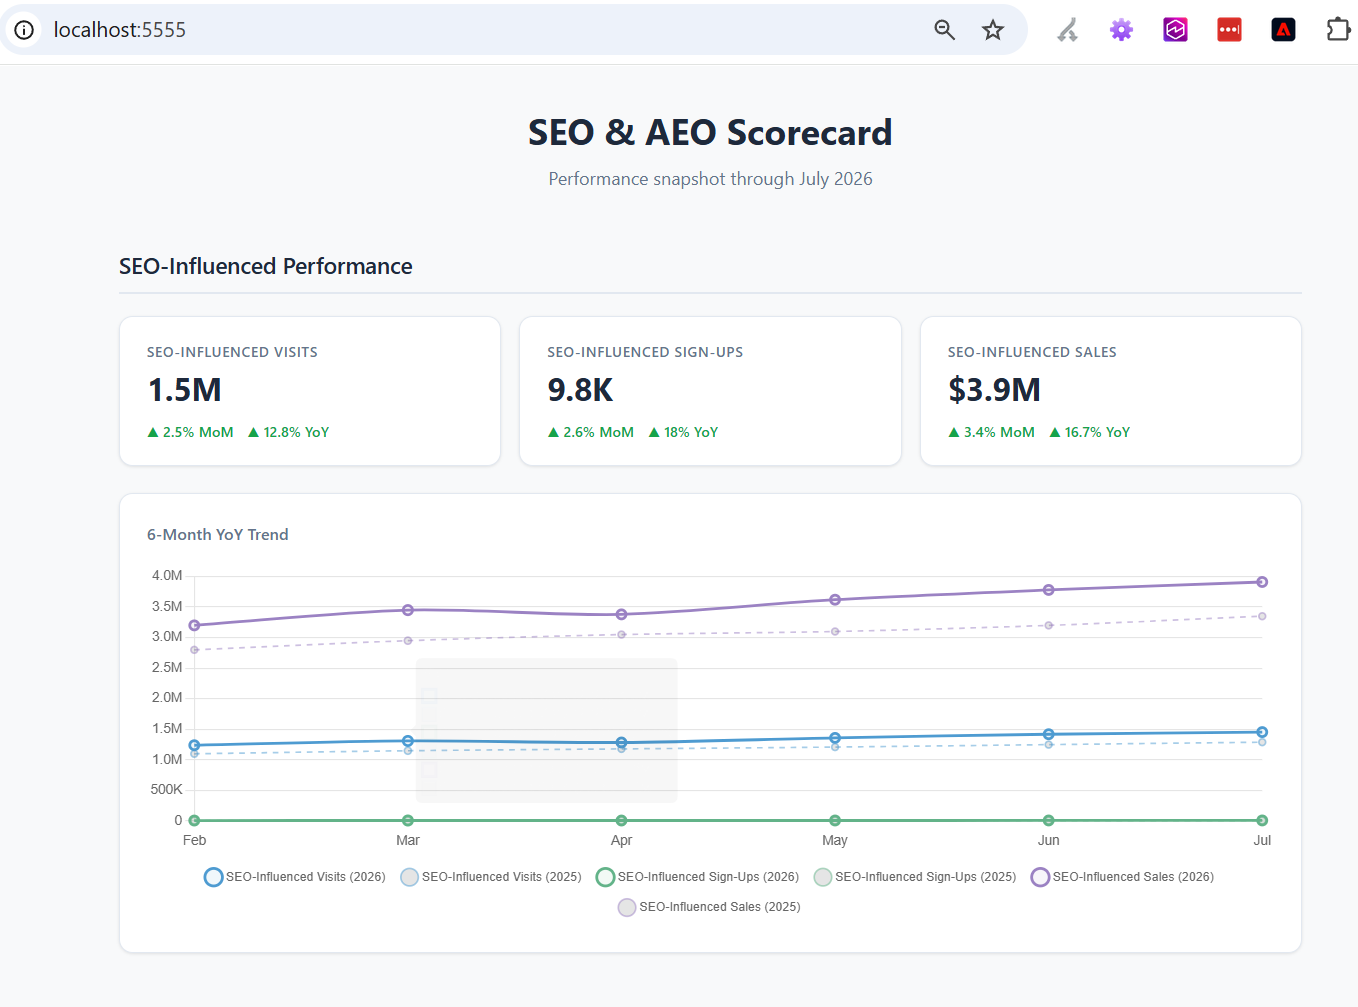Click the SEO & AEO Scorecard heading
This screenshot has width=1358, height=1007.
click(x=710, y=132)
